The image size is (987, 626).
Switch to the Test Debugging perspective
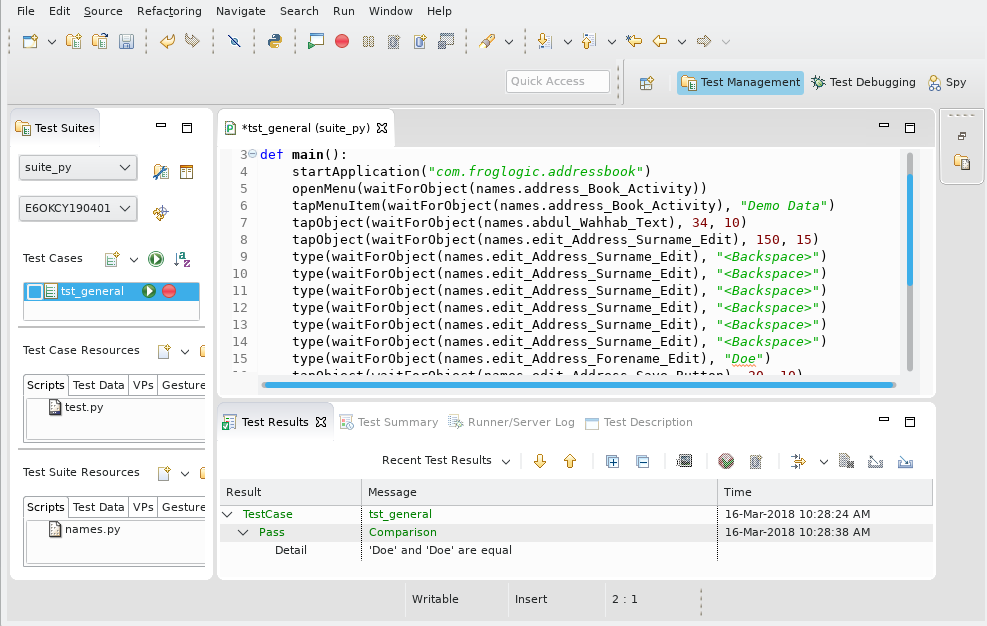[x=863, y=82]
